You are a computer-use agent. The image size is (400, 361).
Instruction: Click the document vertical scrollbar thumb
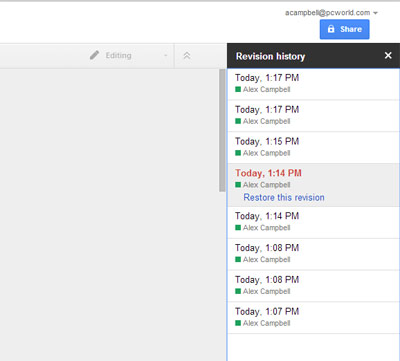click(x=222, y=130)
